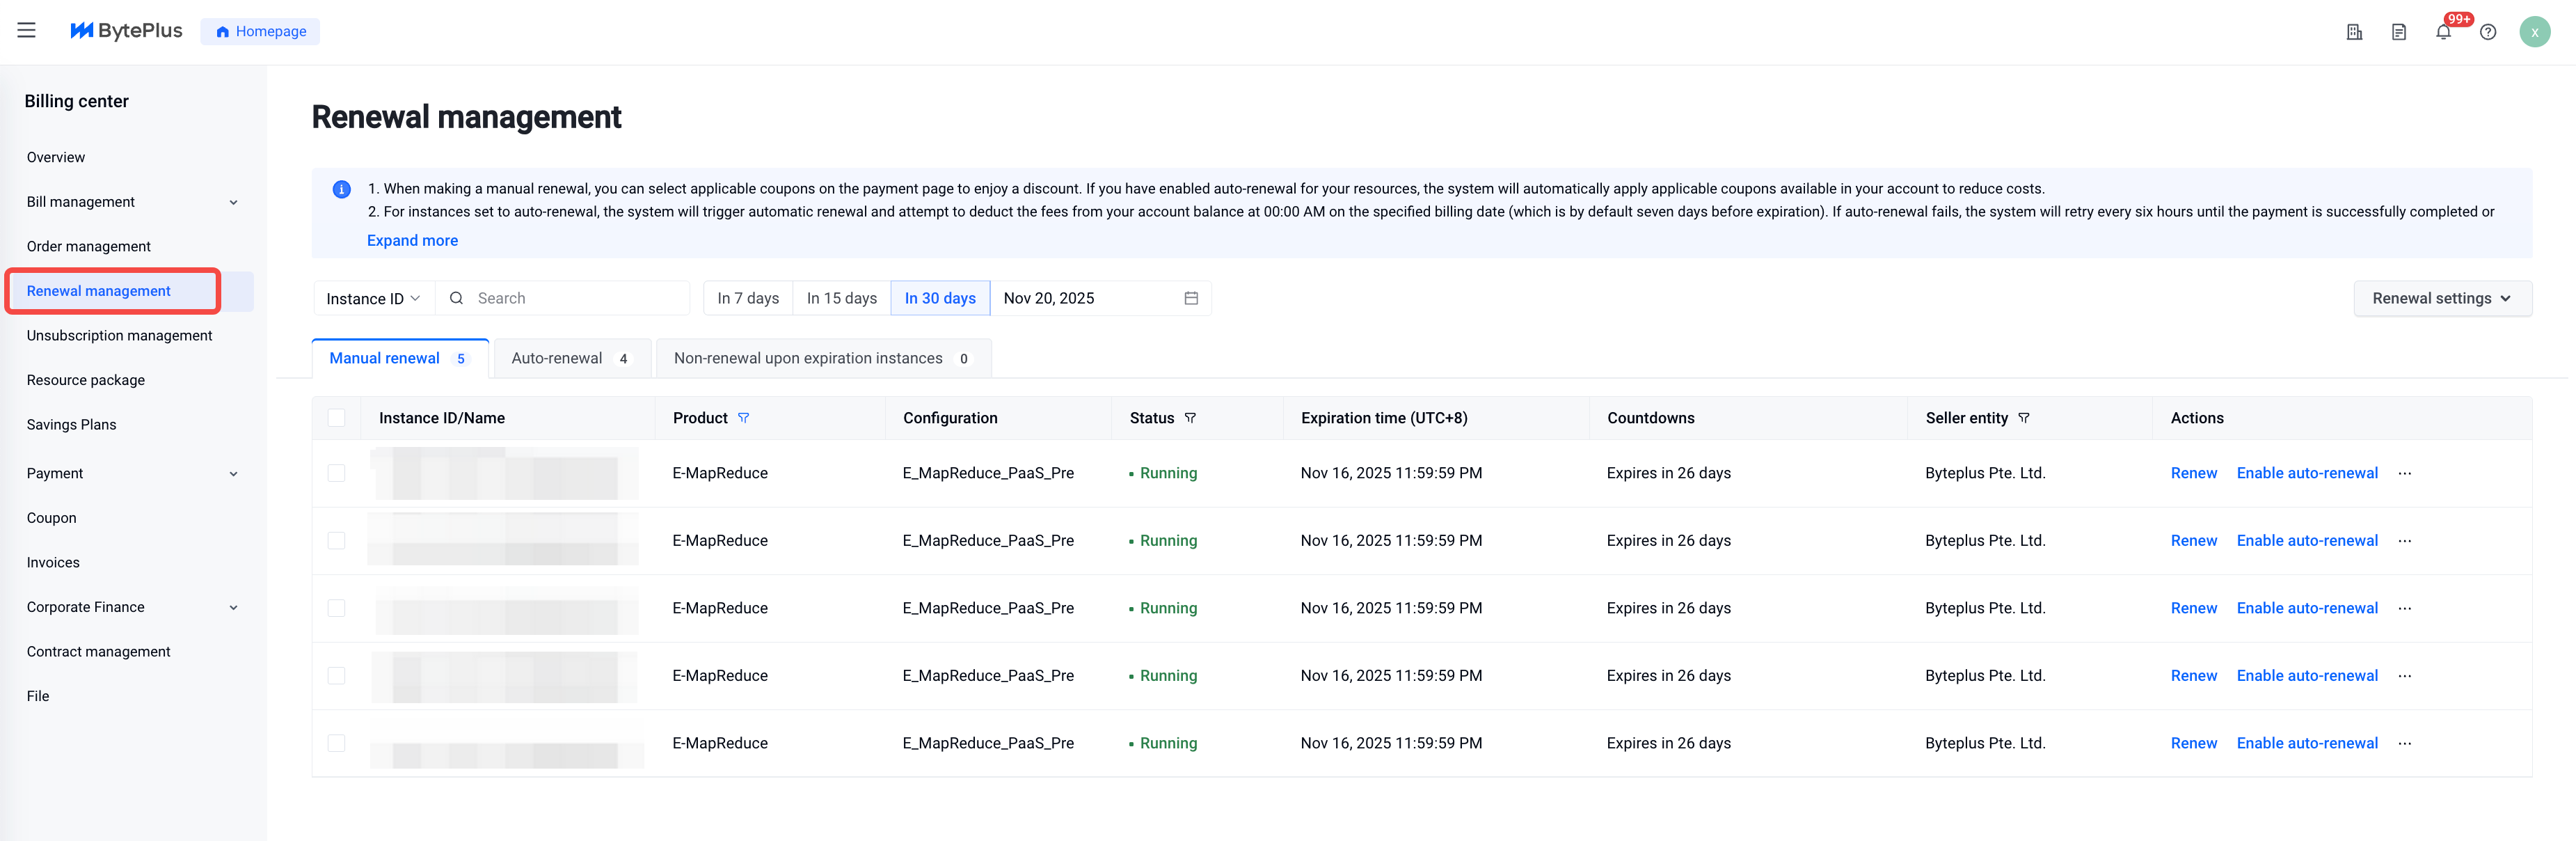
Task: Open the calendar date picker icon
Action: pos(1191,298)
